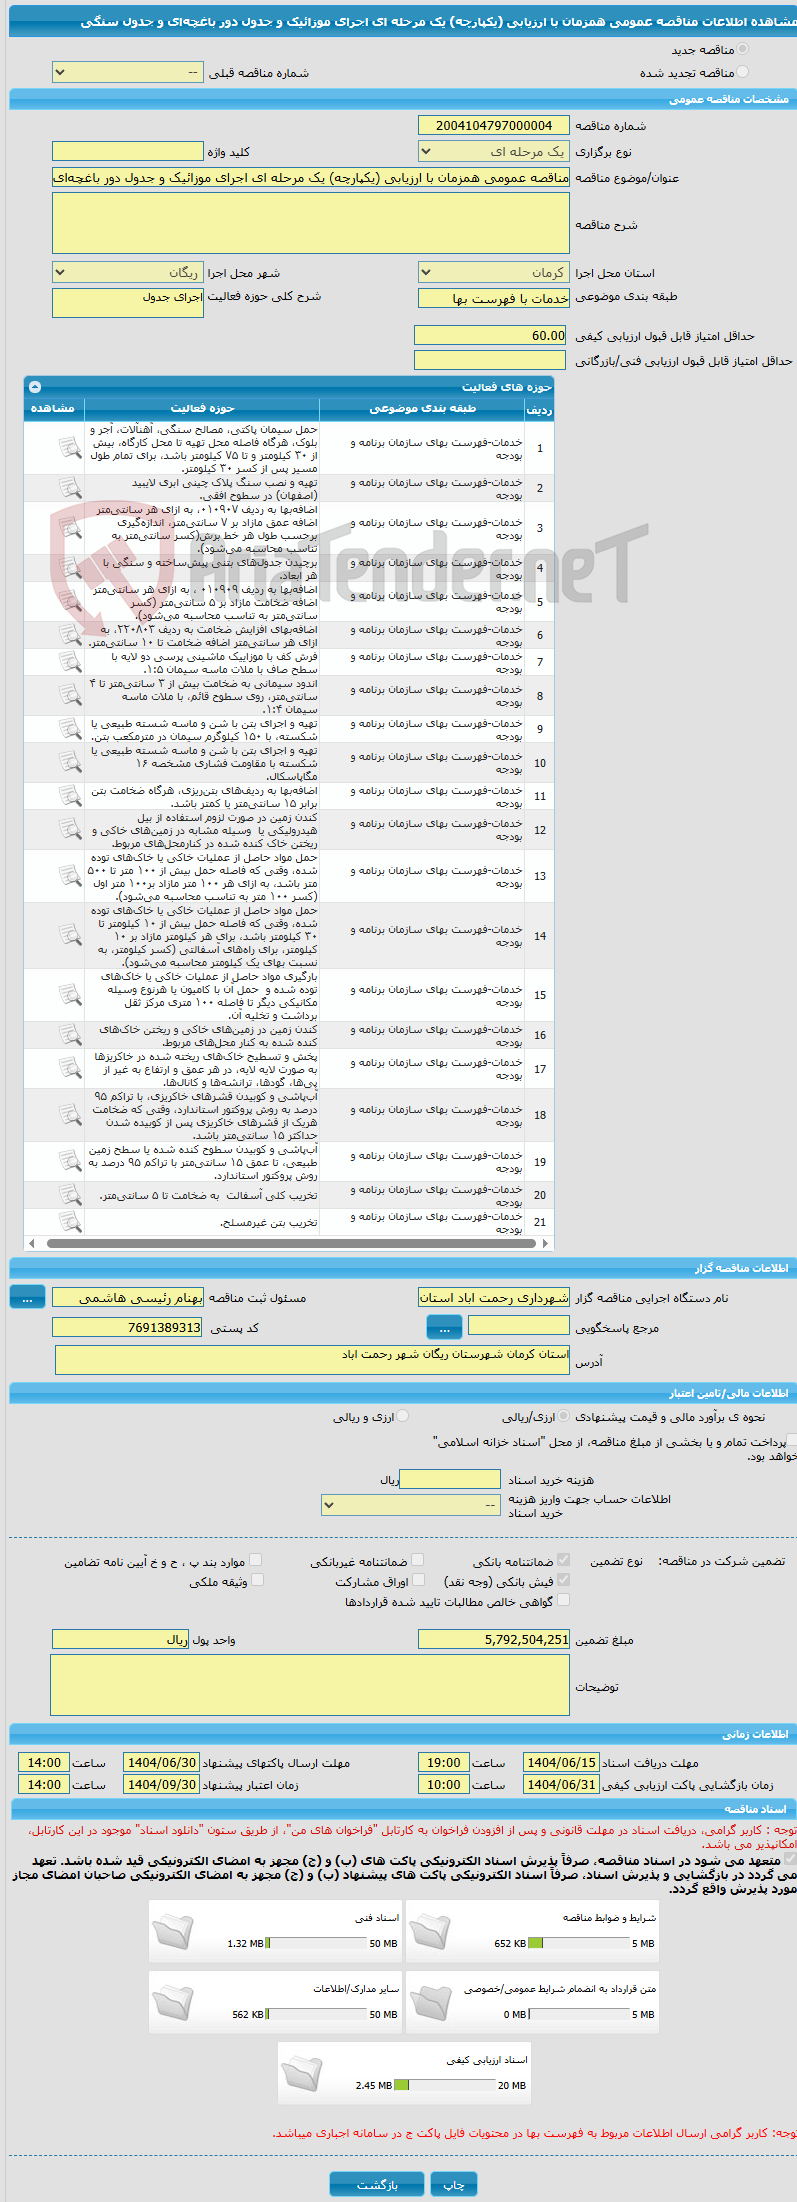Open the نوع برگزاری dropdown

(x=493, y=152)
